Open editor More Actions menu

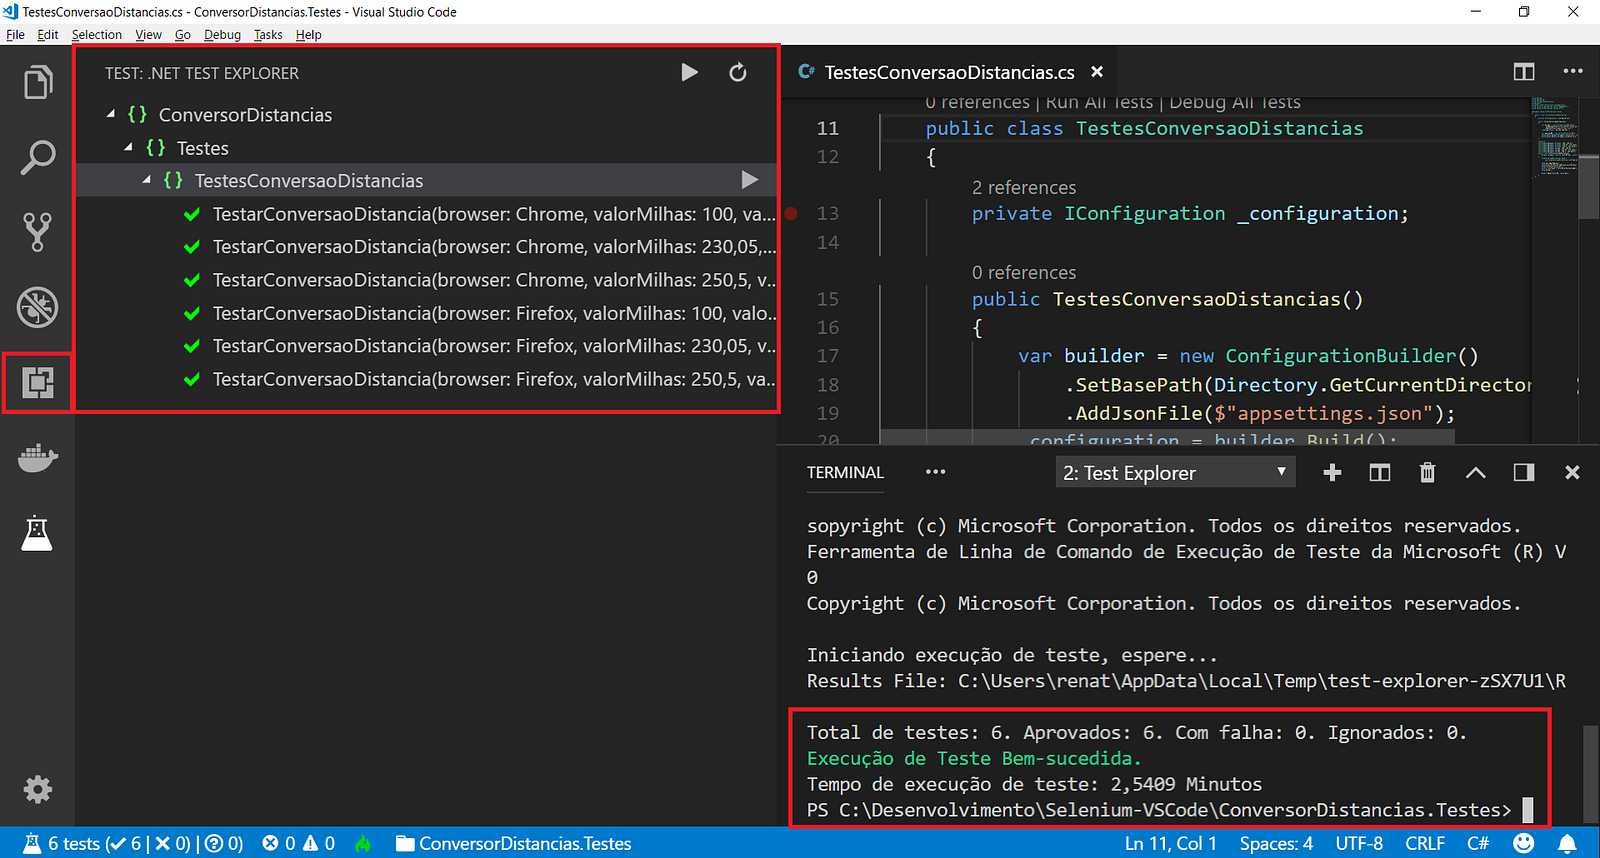[x=1573, y=71]
